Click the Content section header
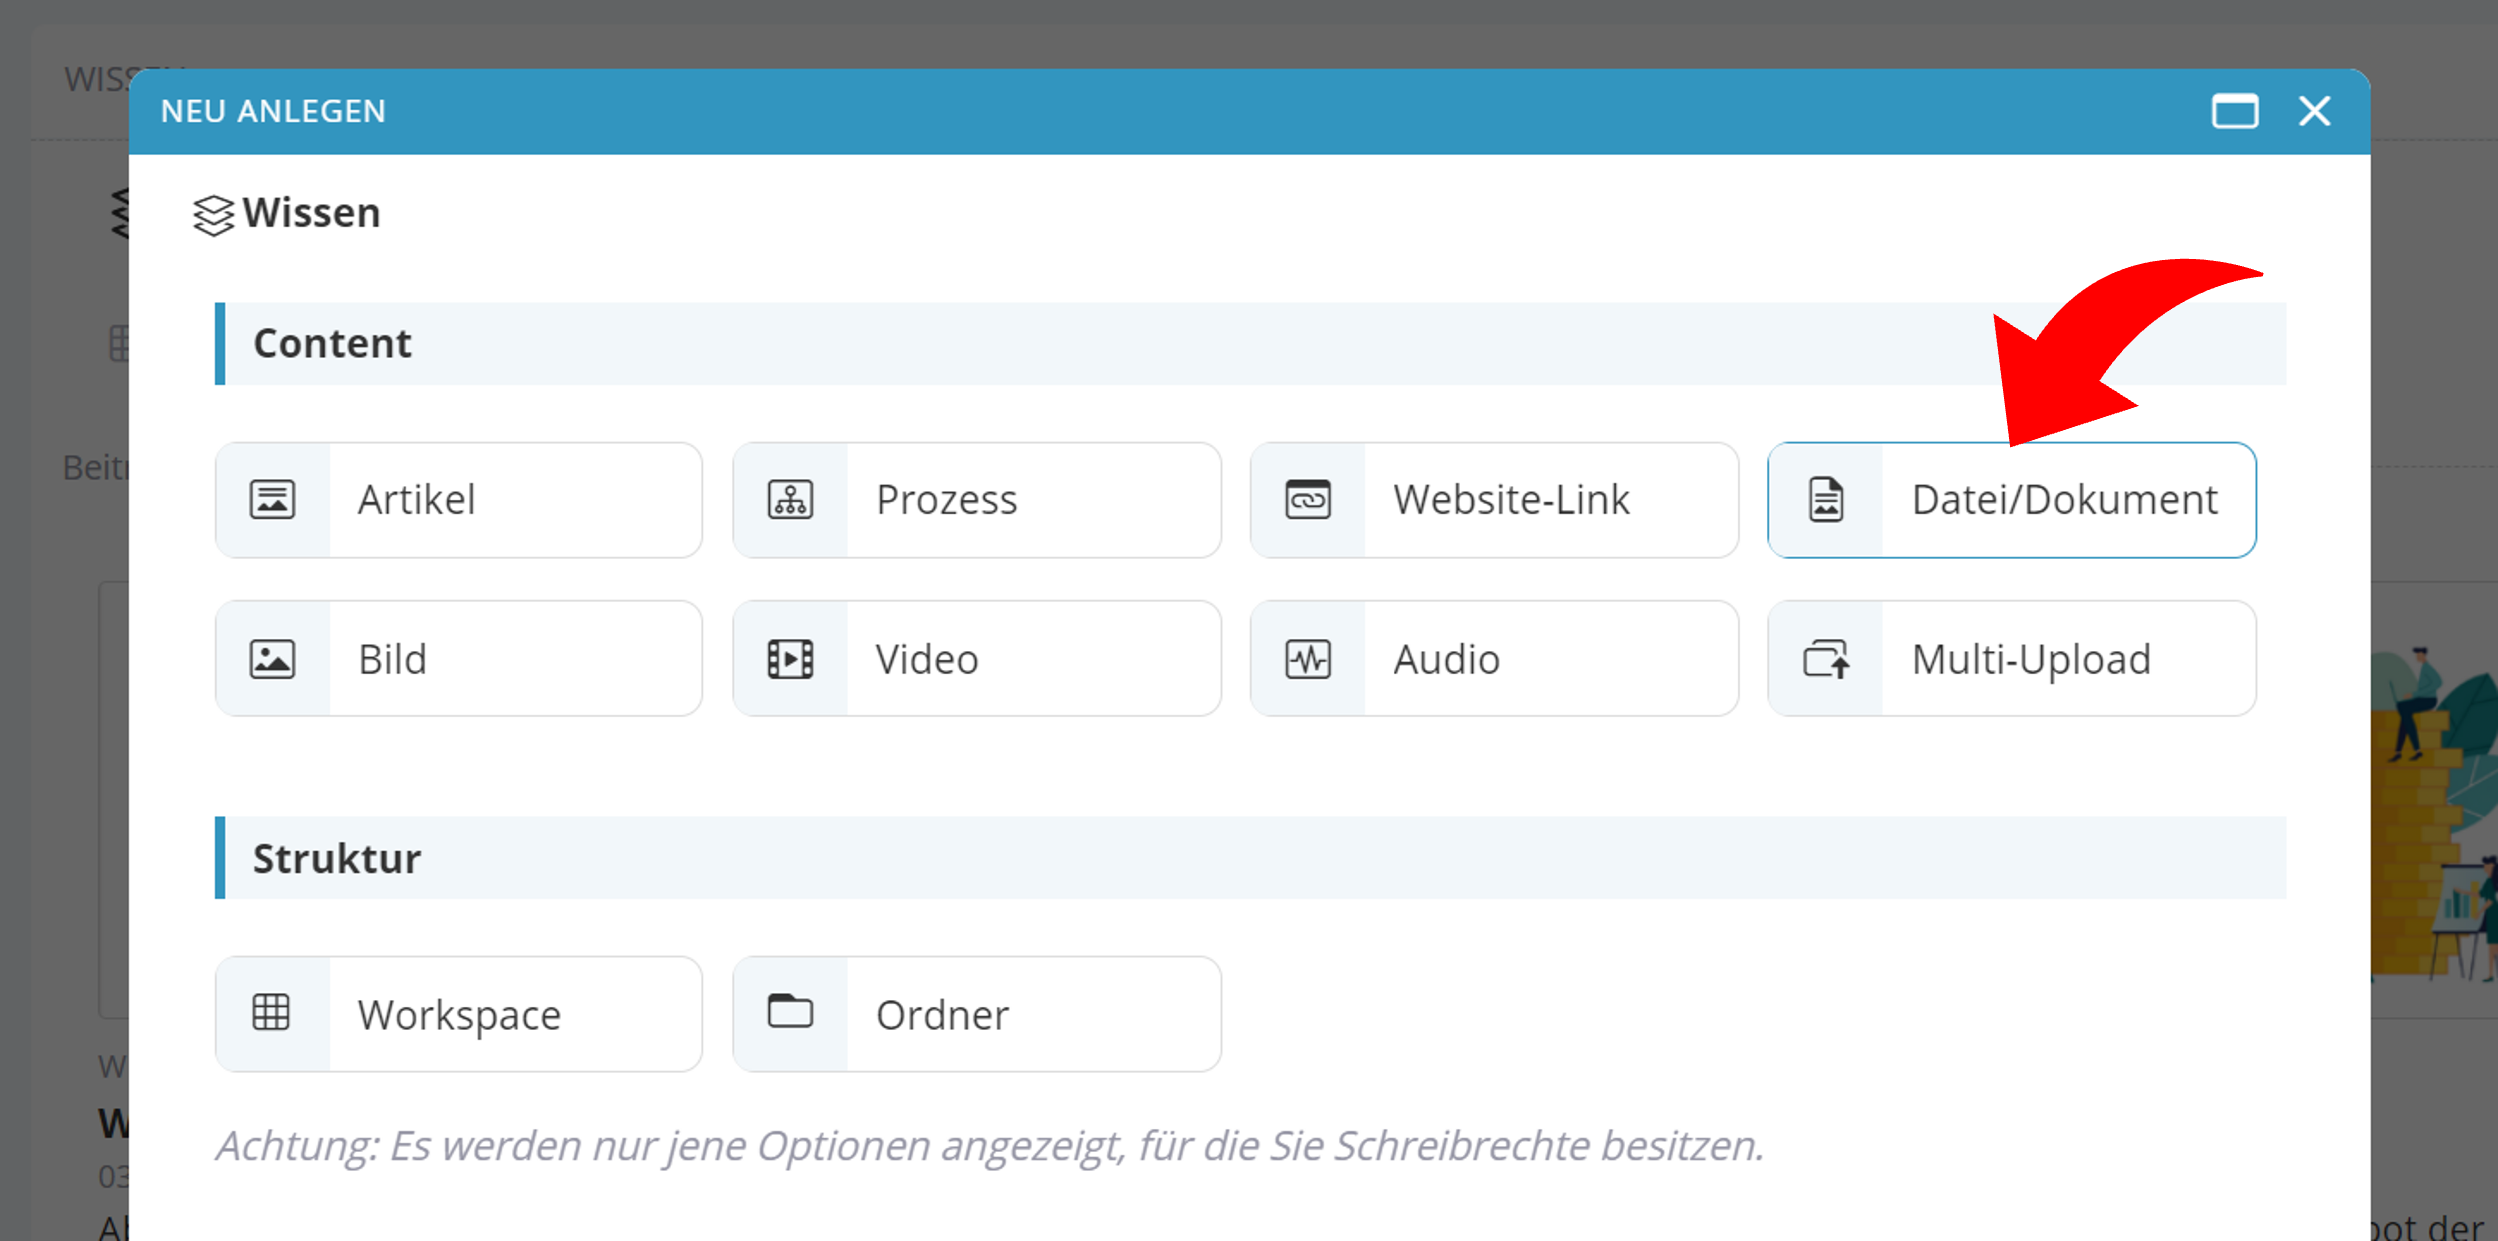Viewport: 2498px width, 1241px height. tap(1250, 343)
